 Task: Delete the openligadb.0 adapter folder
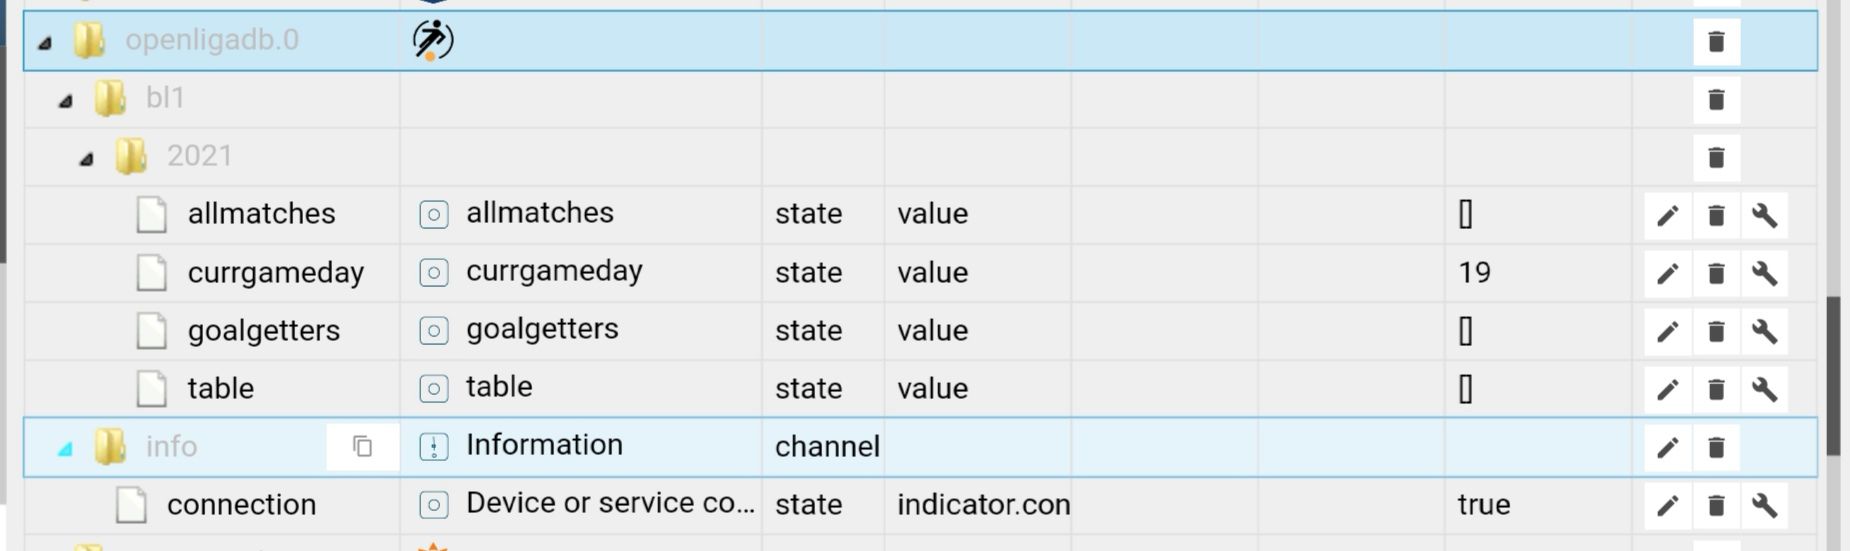click(1716, 42)
